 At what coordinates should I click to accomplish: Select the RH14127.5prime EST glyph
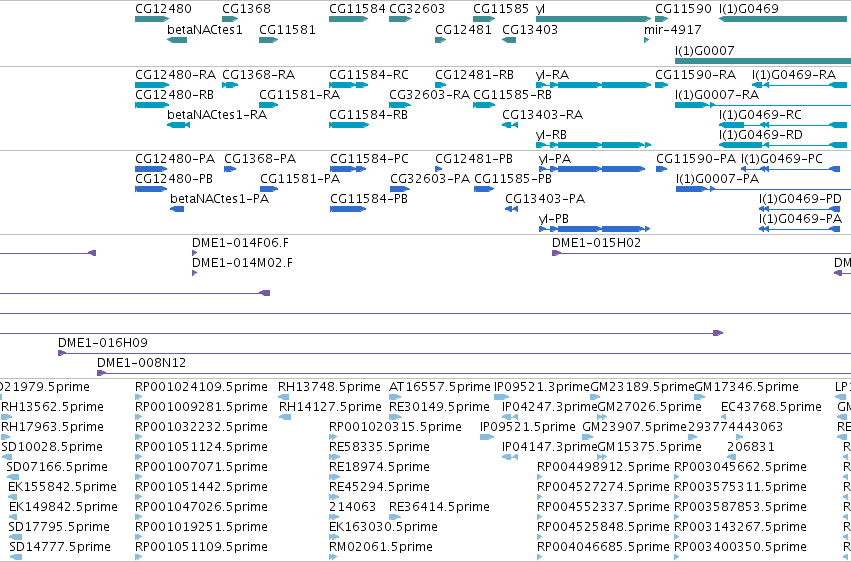pos(285,417)
